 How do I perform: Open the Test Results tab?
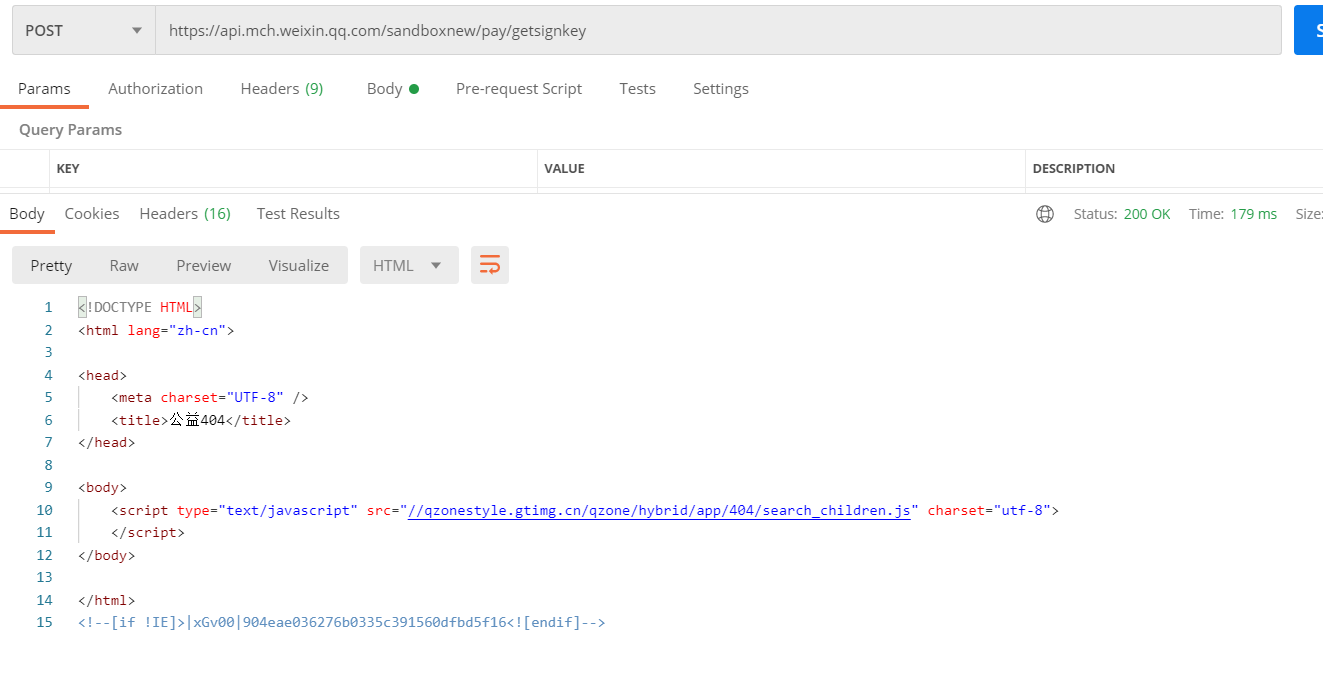[298, 214]
